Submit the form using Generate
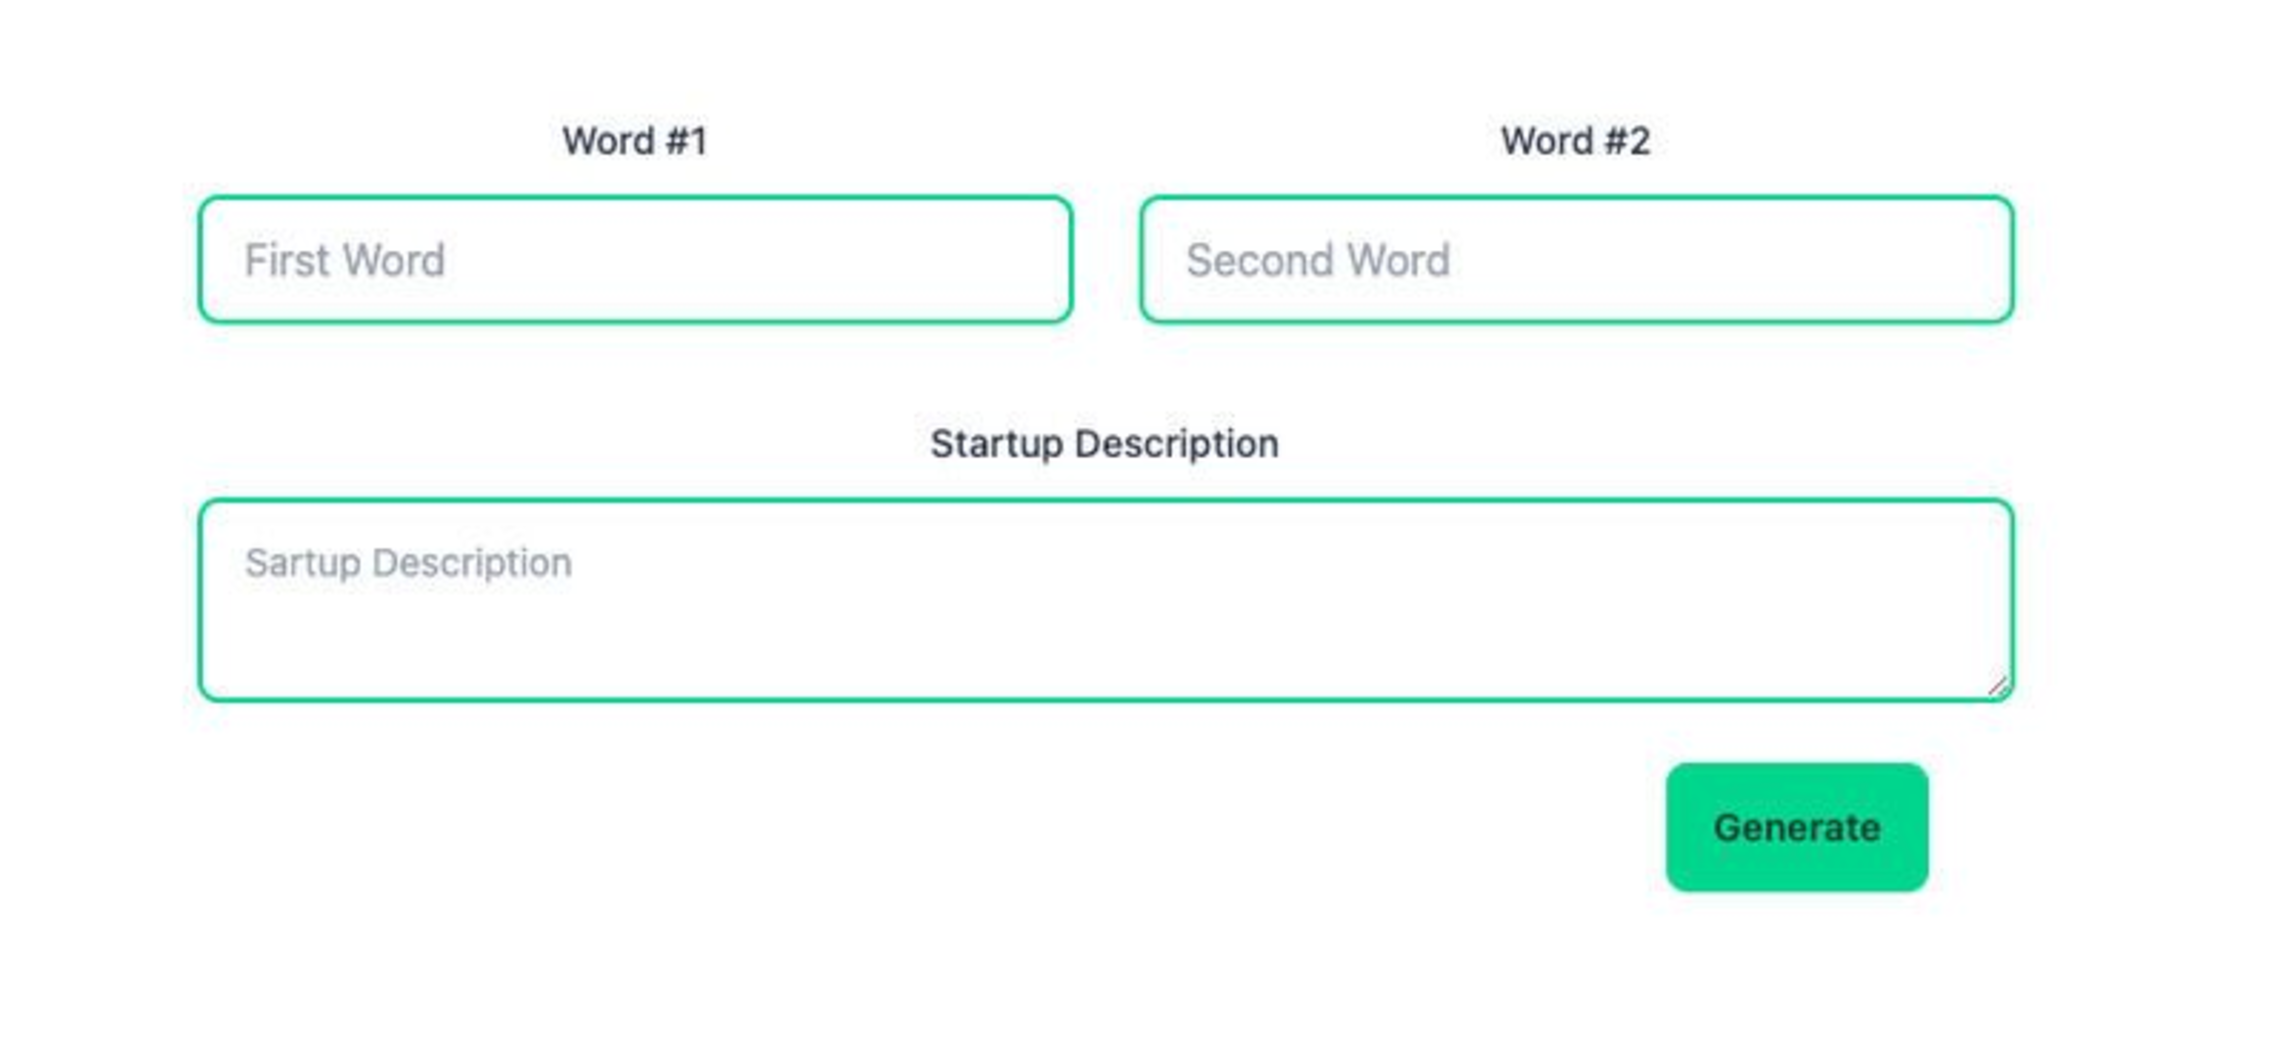 pos(1796,827)
